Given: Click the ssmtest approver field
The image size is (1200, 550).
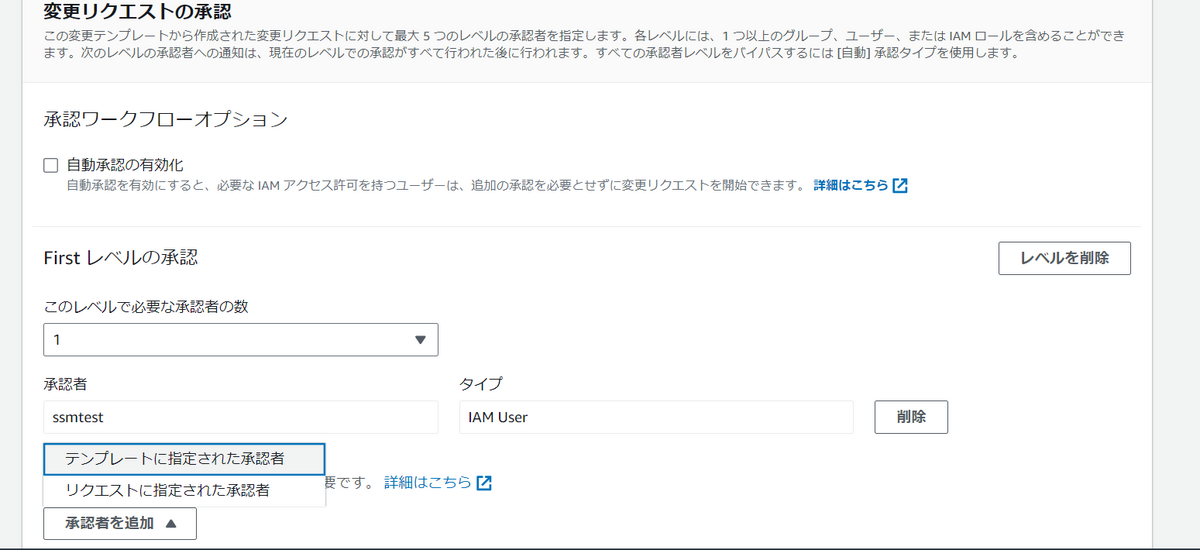Looking at the screenshot, I should coord(241,417).
